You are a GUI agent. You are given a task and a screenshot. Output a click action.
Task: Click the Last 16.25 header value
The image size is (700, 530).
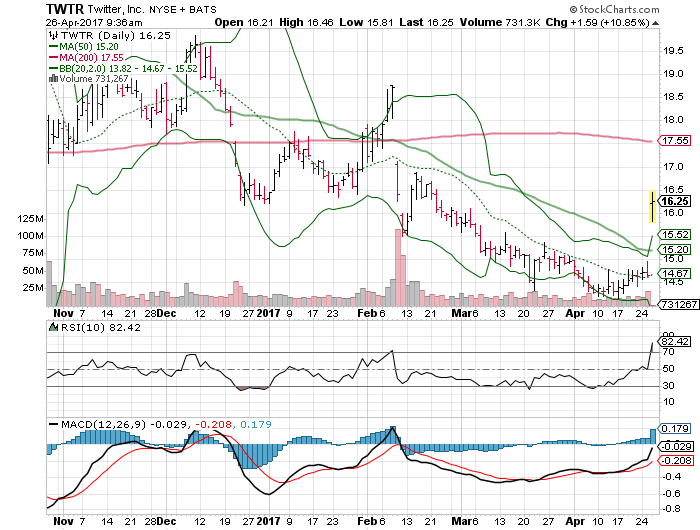pyautogui.click(x=426, y=22)
